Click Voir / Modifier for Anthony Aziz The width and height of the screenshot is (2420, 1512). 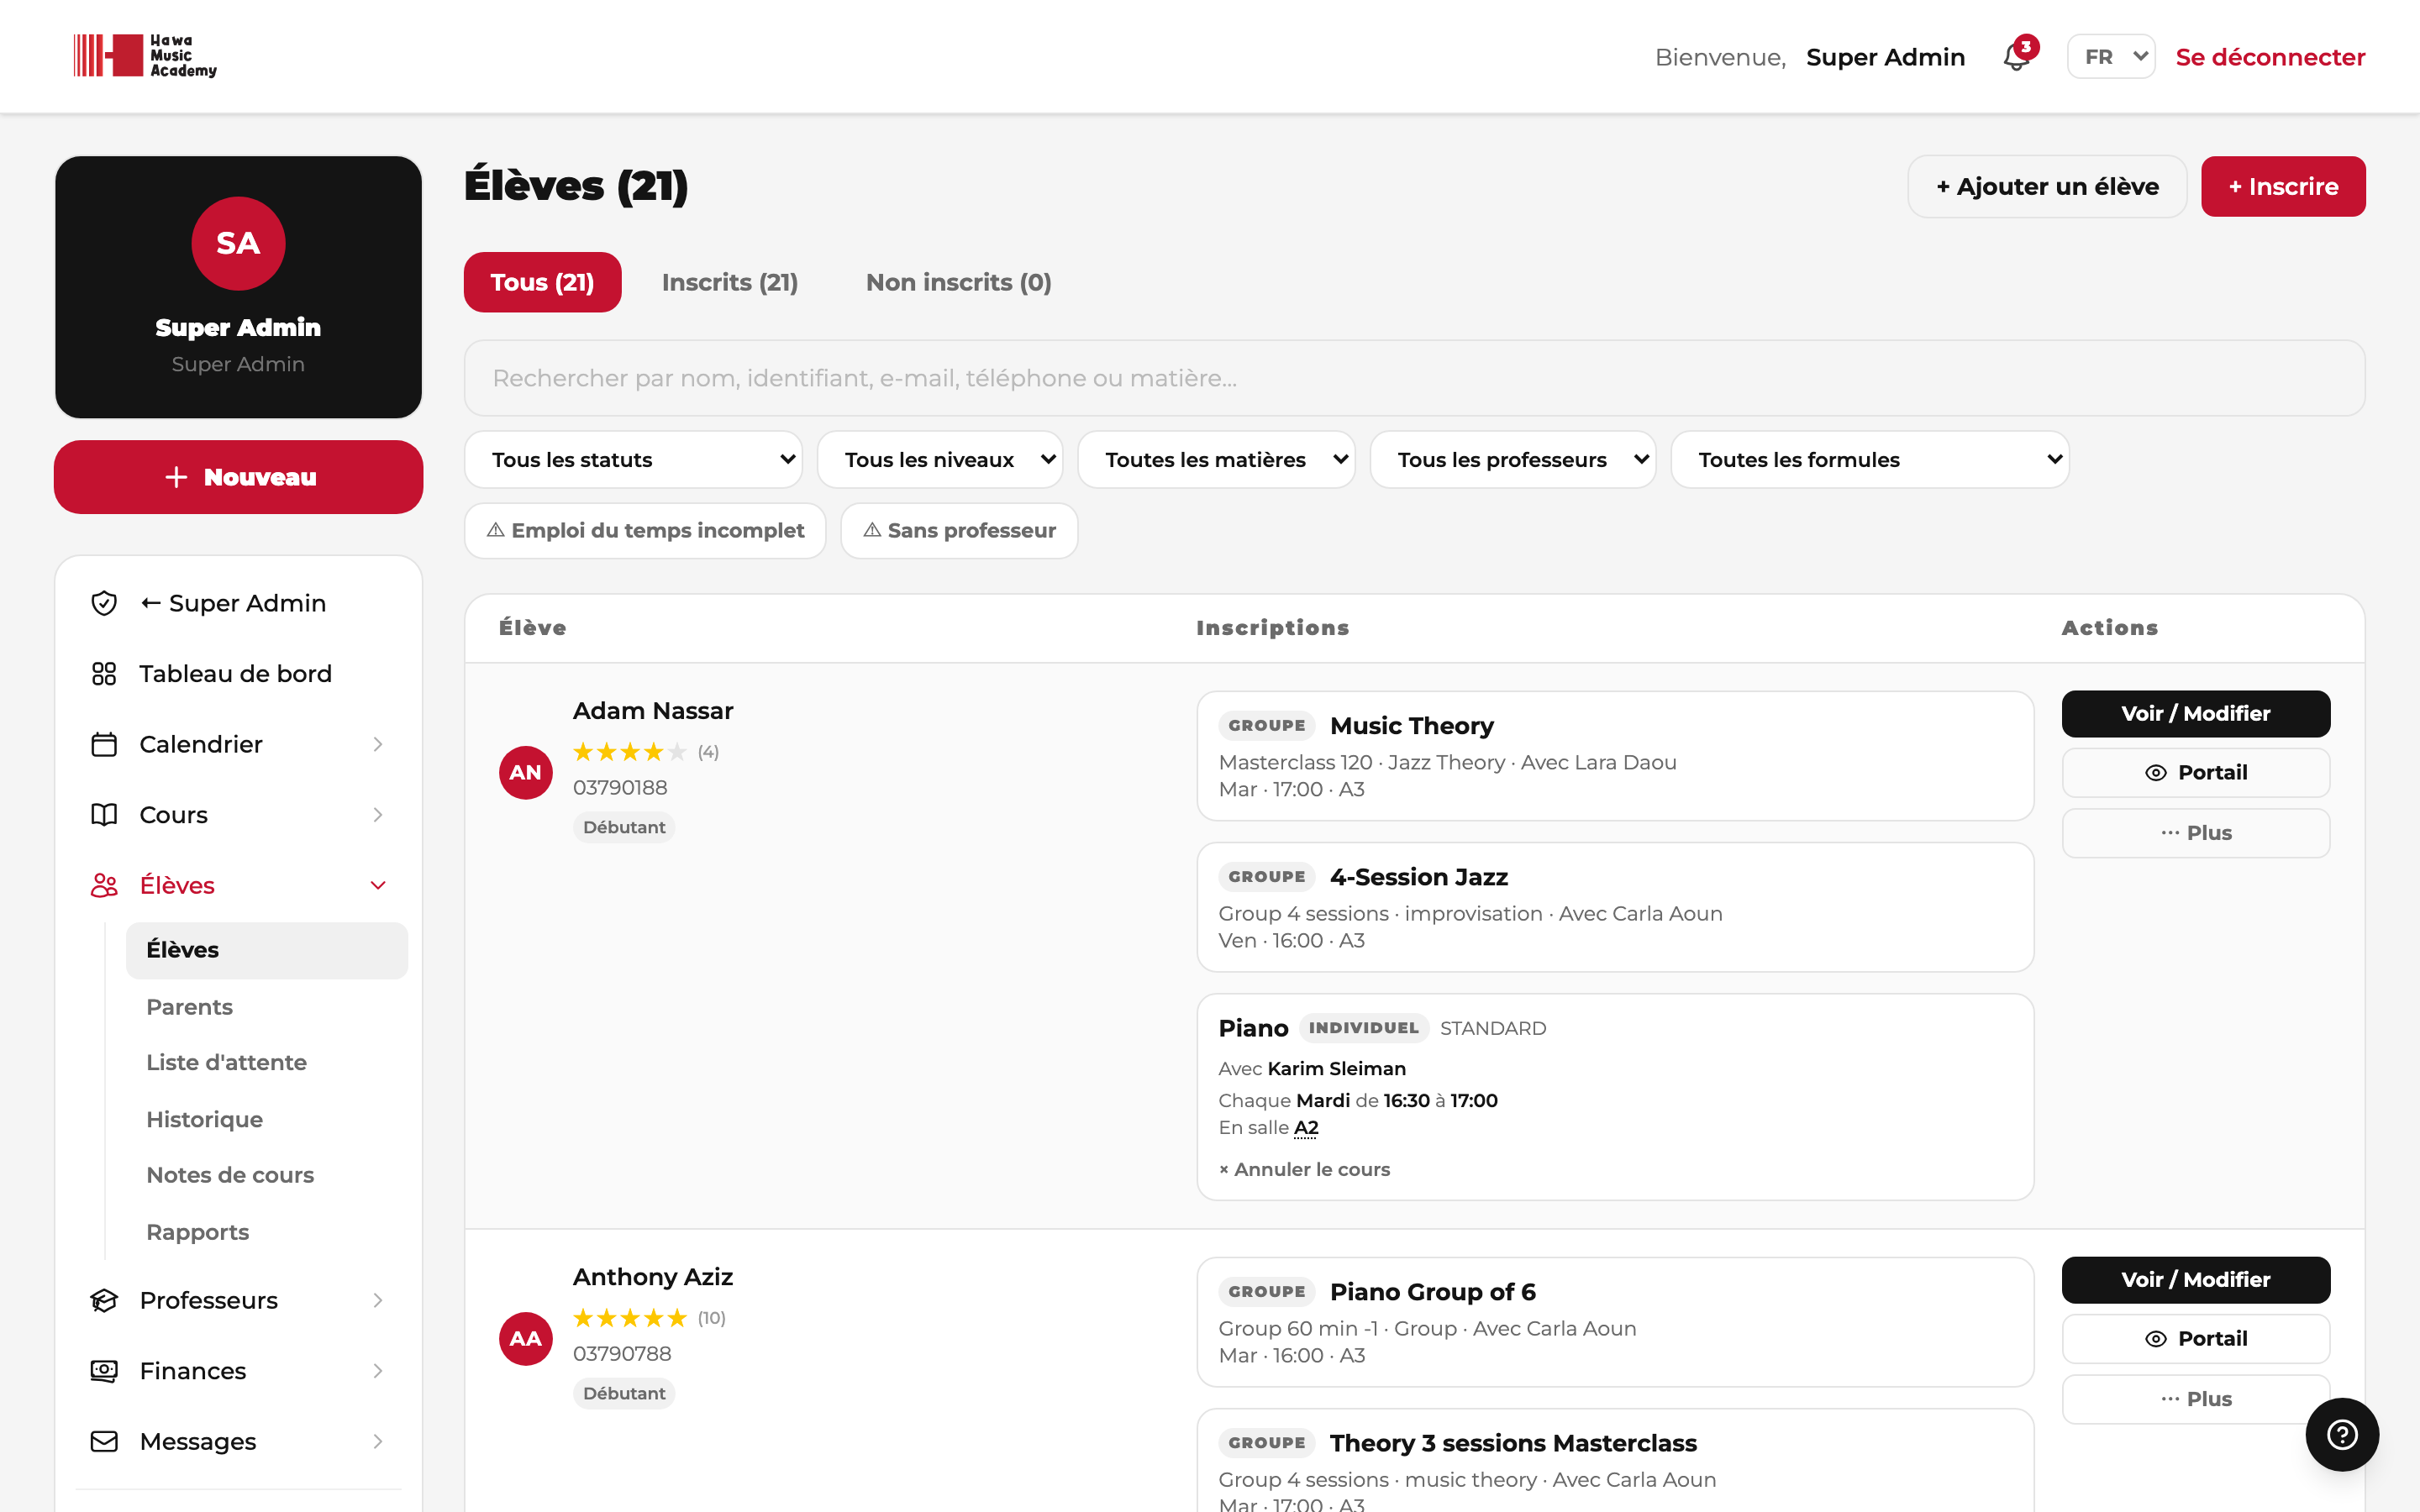pyautogui.click(x=2195, y=1280)
